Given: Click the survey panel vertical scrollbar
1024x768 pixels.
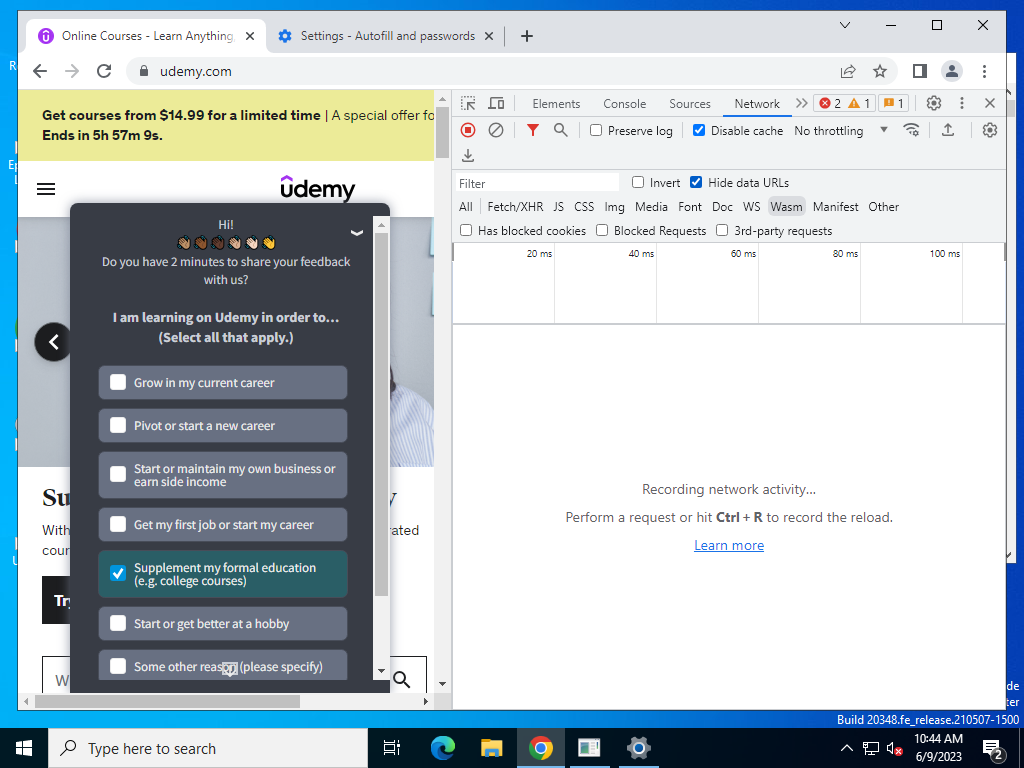Looking at the screenshot, I should (x=381, y=414).
